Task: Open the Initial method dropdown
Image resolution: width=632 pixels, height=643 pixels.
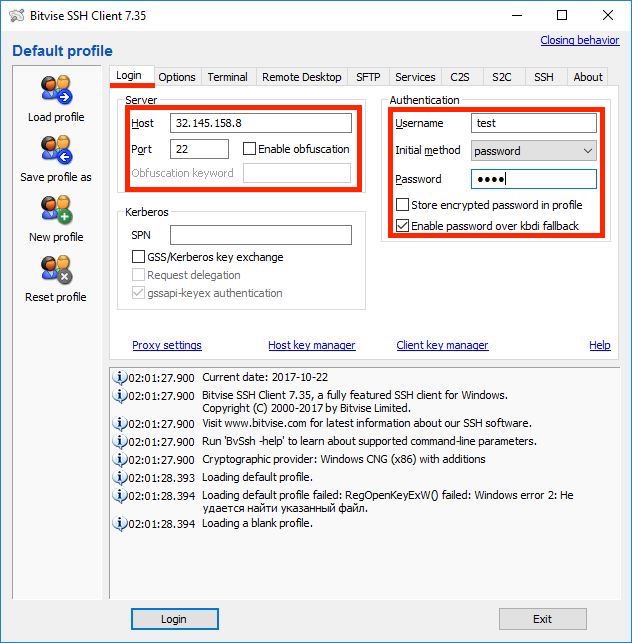Action: coord(534,150)
